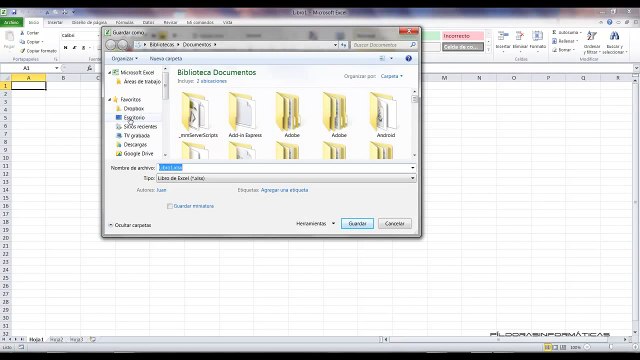Screen dimensions: 640x360
Task: Click the Formato cells icon in ribbon
Action: (x=538, y=36)
